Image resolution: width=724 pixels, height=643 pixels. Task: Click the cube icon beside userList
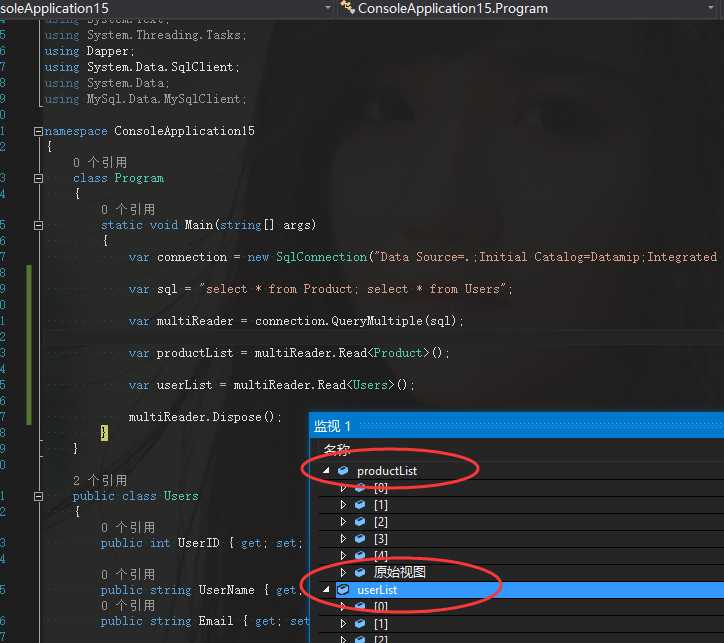[343, 590]
